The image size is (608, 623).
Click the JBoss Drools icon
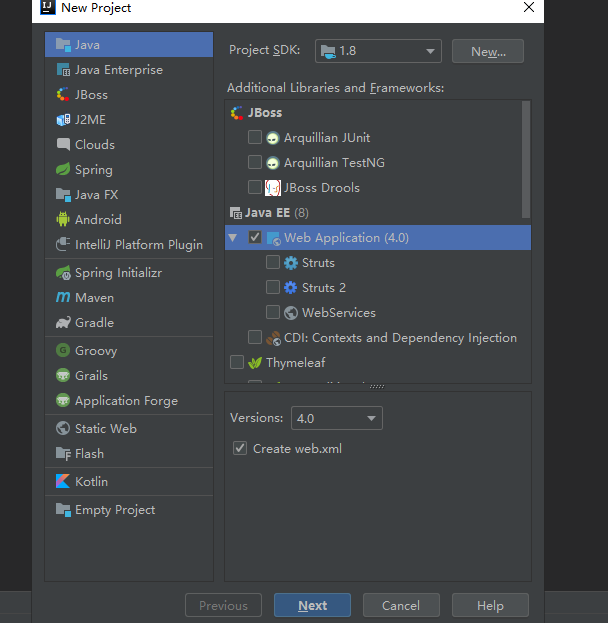coord(273,188)
